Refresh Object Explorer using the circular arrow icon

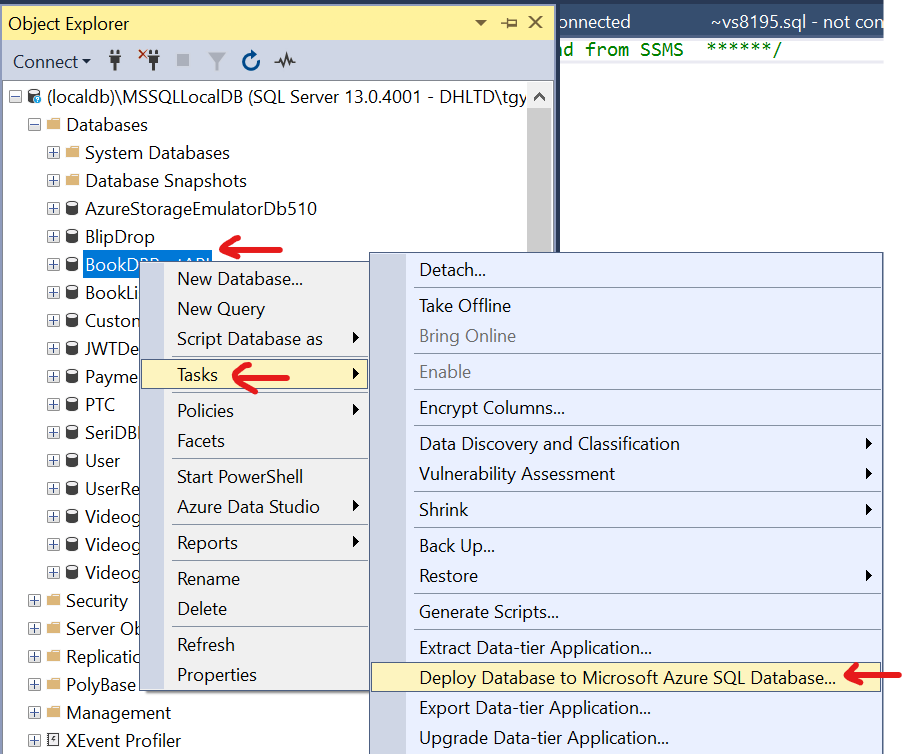pos(250,61)
